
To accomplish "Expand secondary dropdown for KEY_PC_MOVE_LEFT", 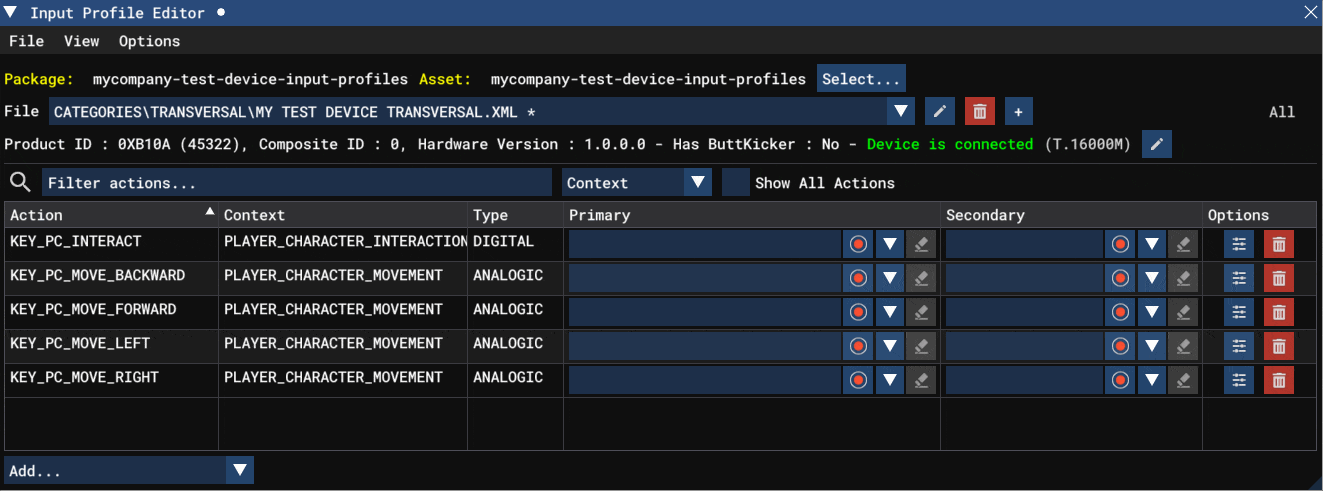I will point(1151,346).
